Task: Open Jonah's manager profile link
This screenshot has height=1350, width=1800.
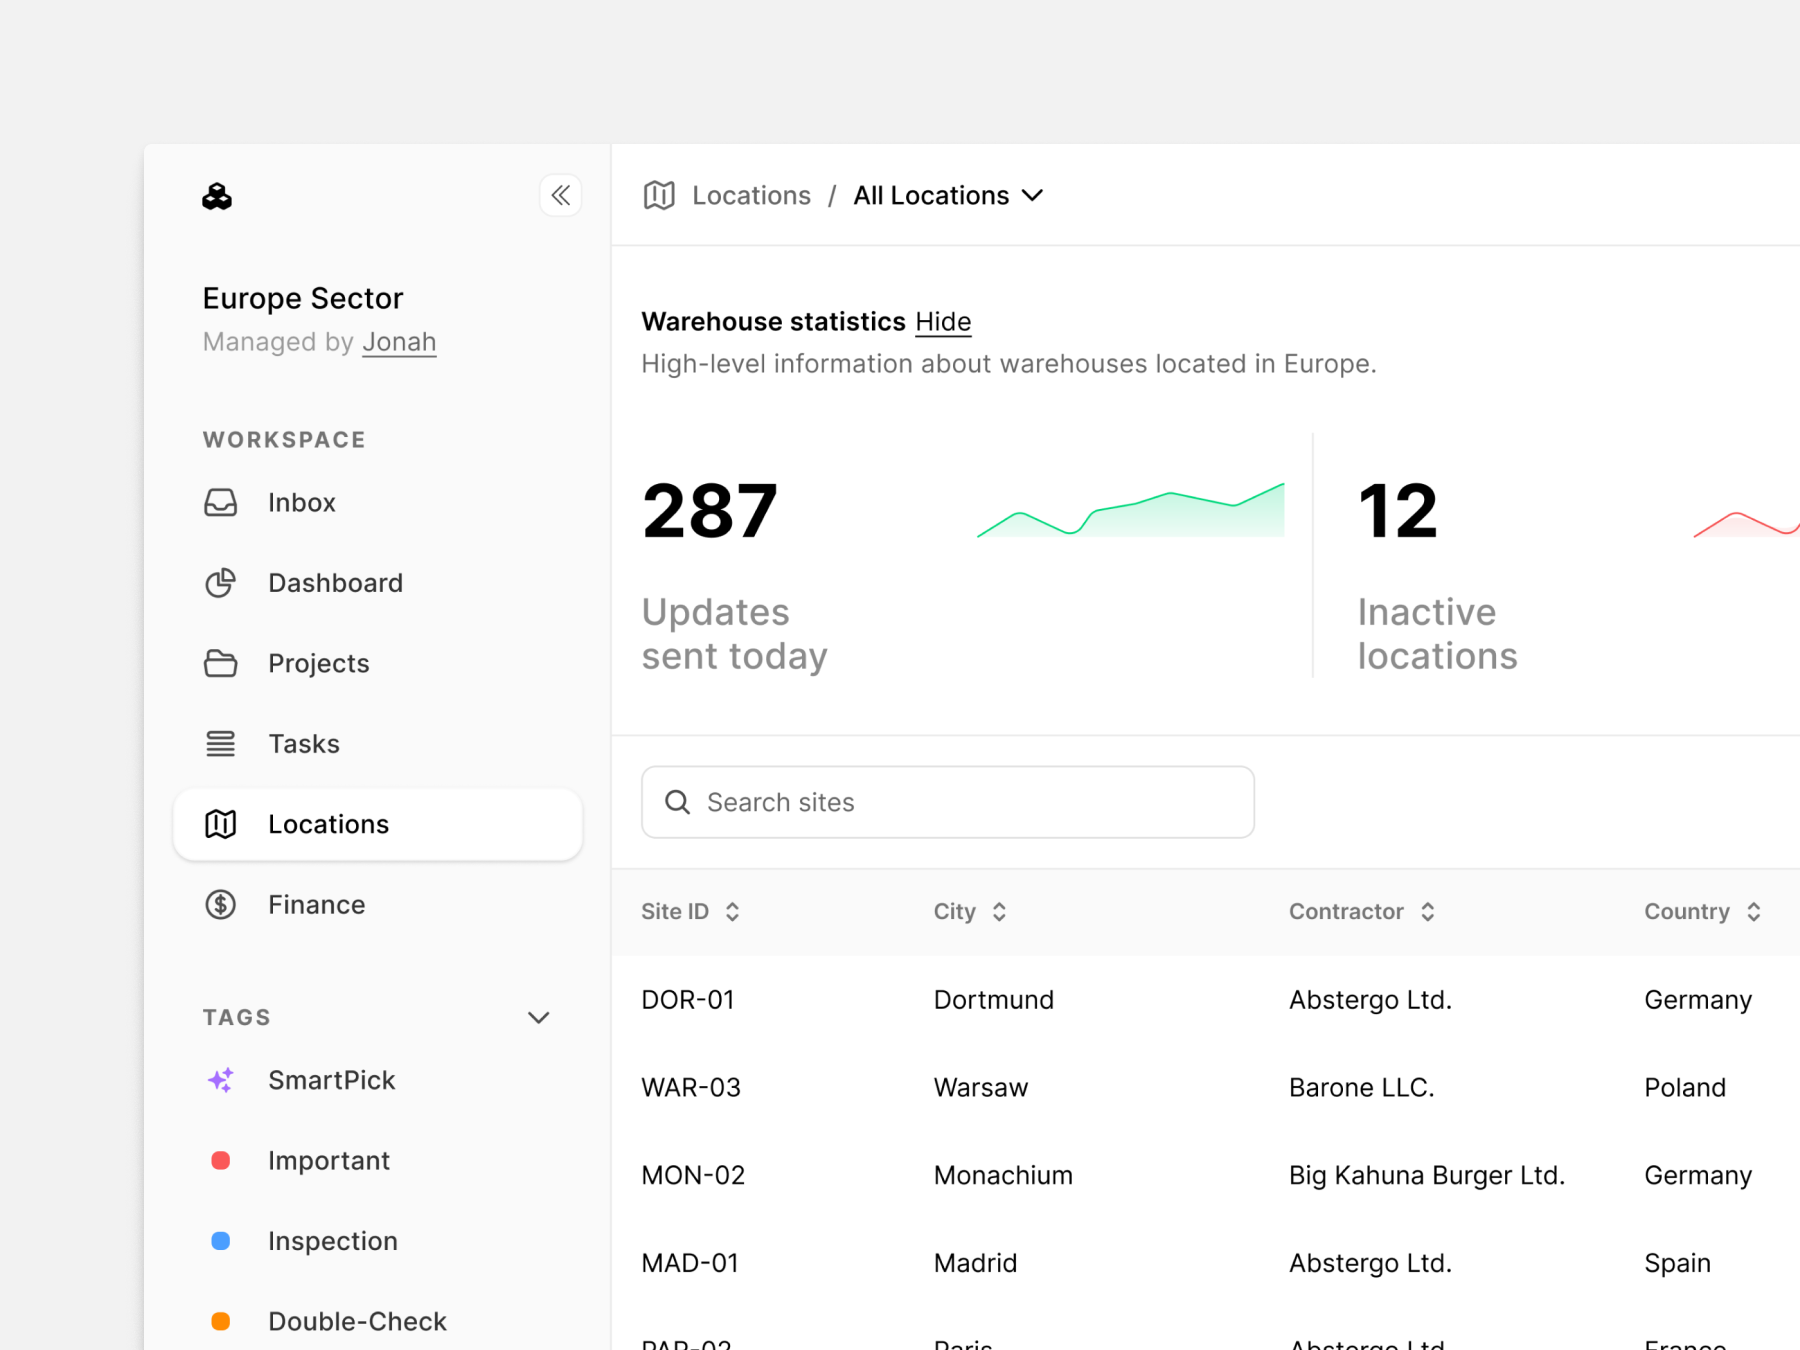Action: [x=399, y=341]
